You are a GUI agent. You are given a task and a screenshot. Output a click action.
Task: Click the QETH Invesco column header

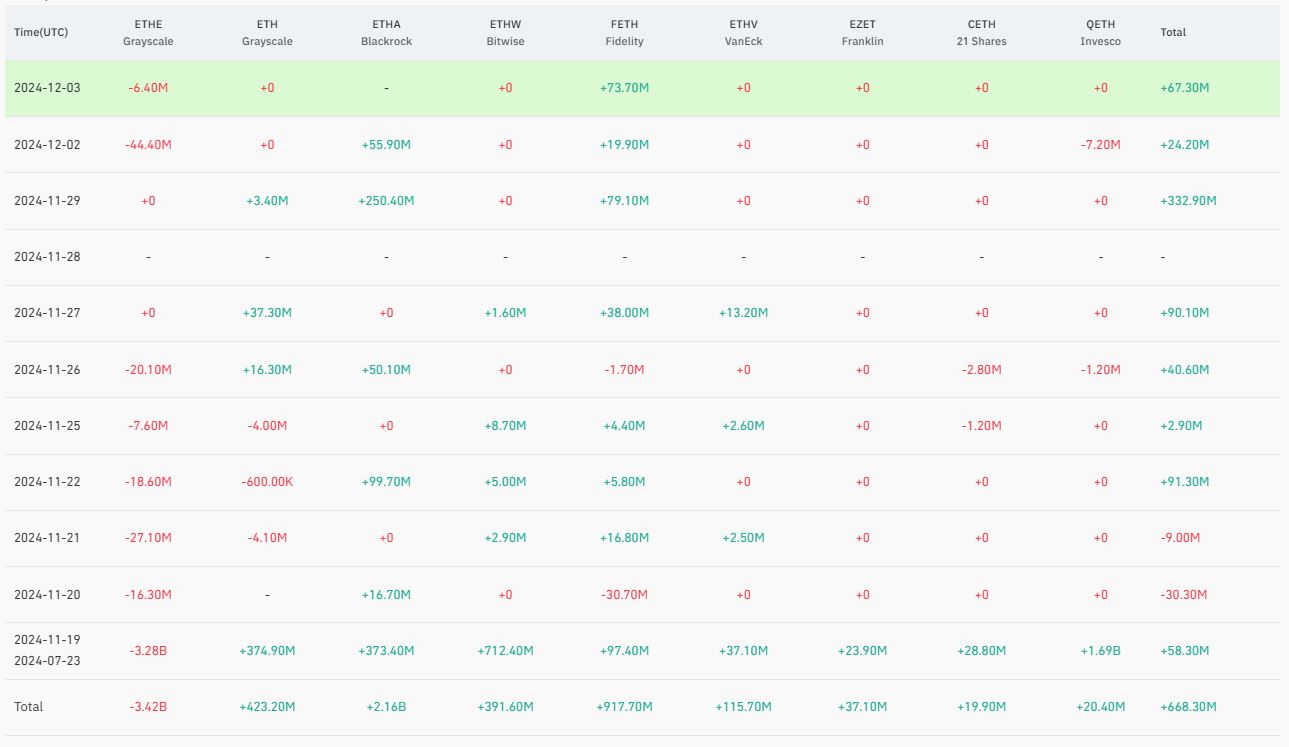1100,33
